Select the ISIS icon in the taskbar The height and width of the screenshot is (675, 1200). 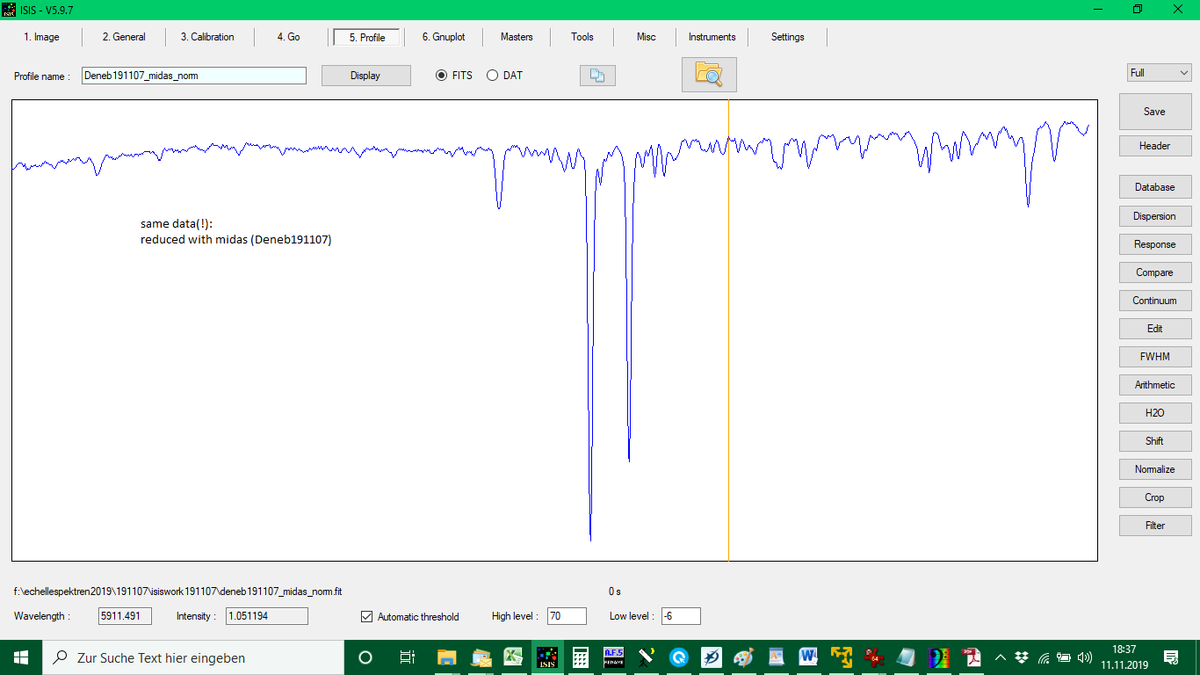(x=546, y=658)
